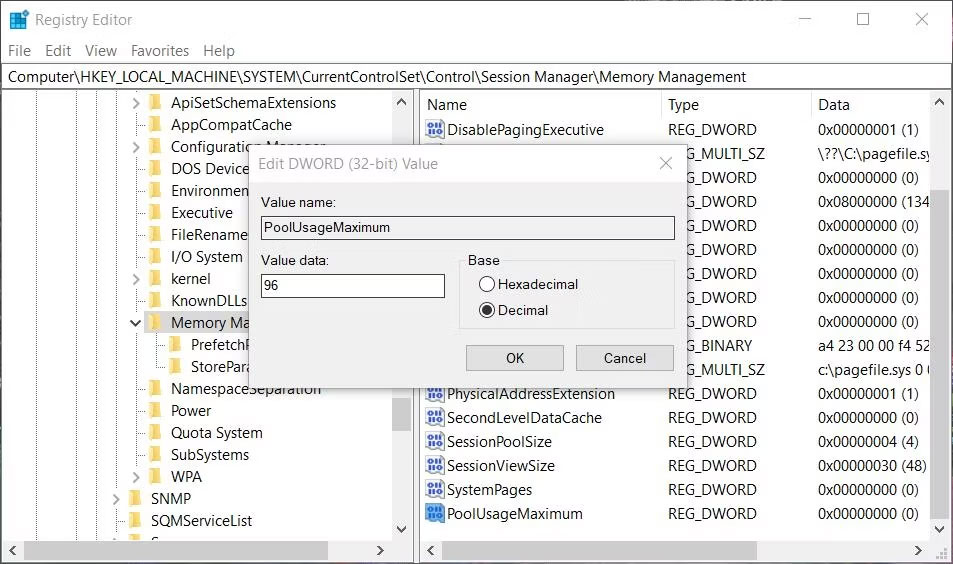953x564 pixels.
Task: Open the Favorites menu
Action: tap(160, 50)
